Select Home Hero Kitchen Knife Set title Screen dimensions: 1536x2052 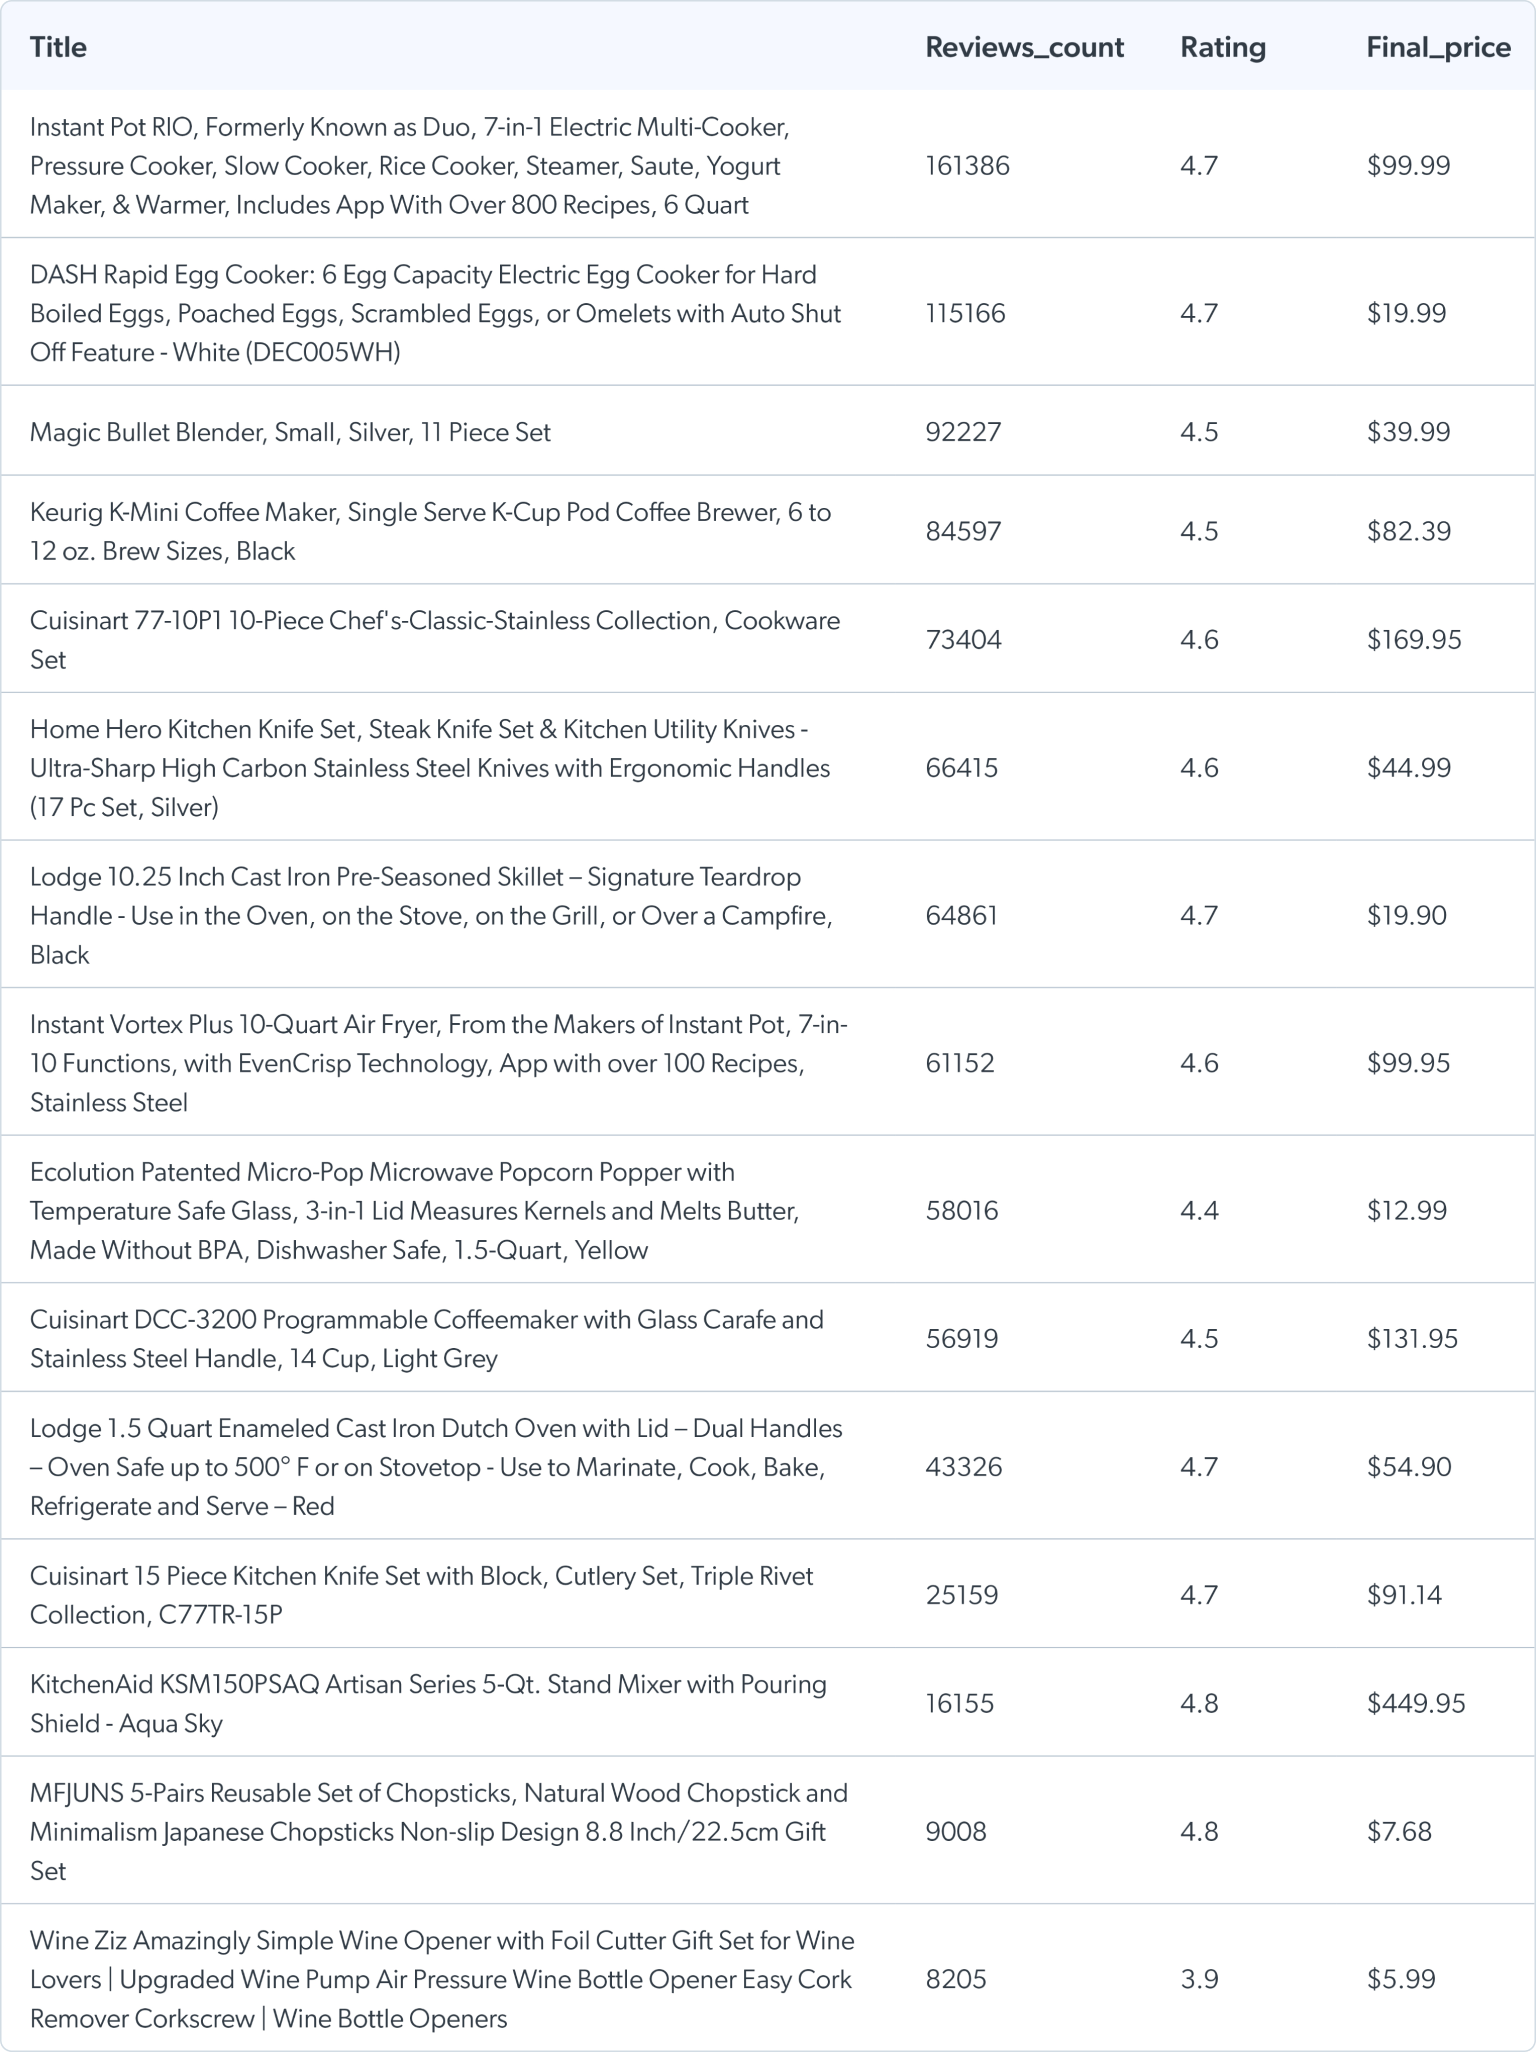[430, 768]
